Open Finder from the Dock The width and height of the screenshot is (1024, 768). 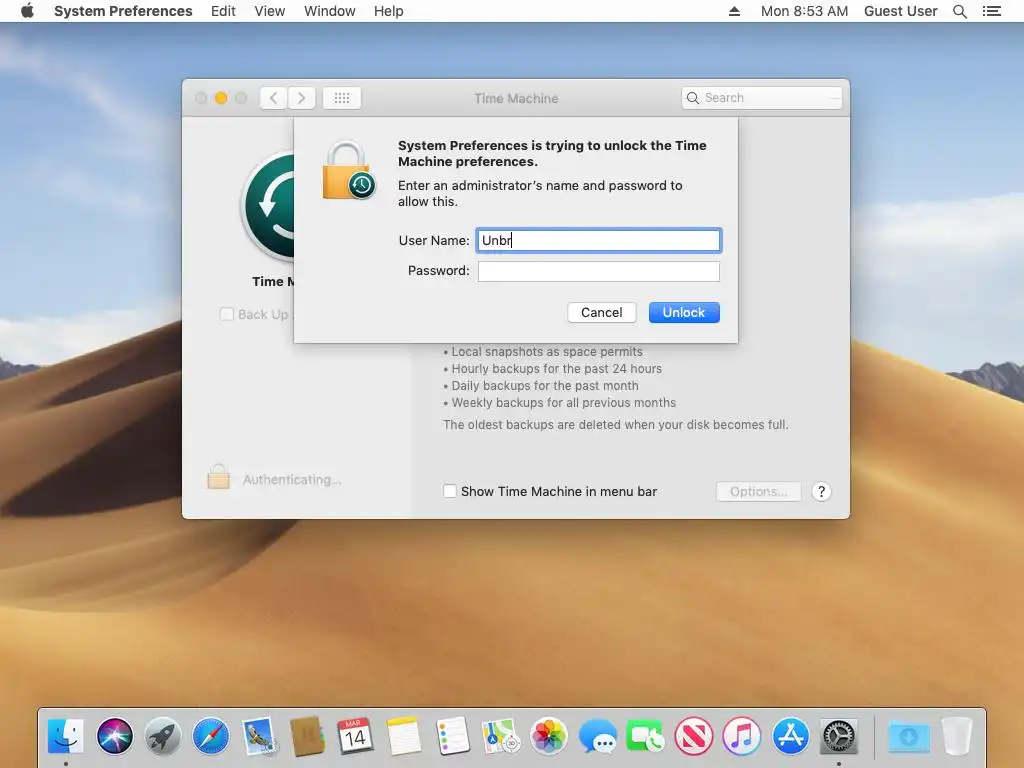[66, 736]
